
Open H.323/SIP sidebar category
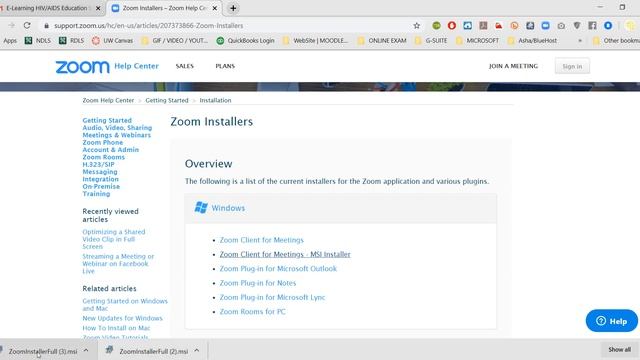[98, 164]
